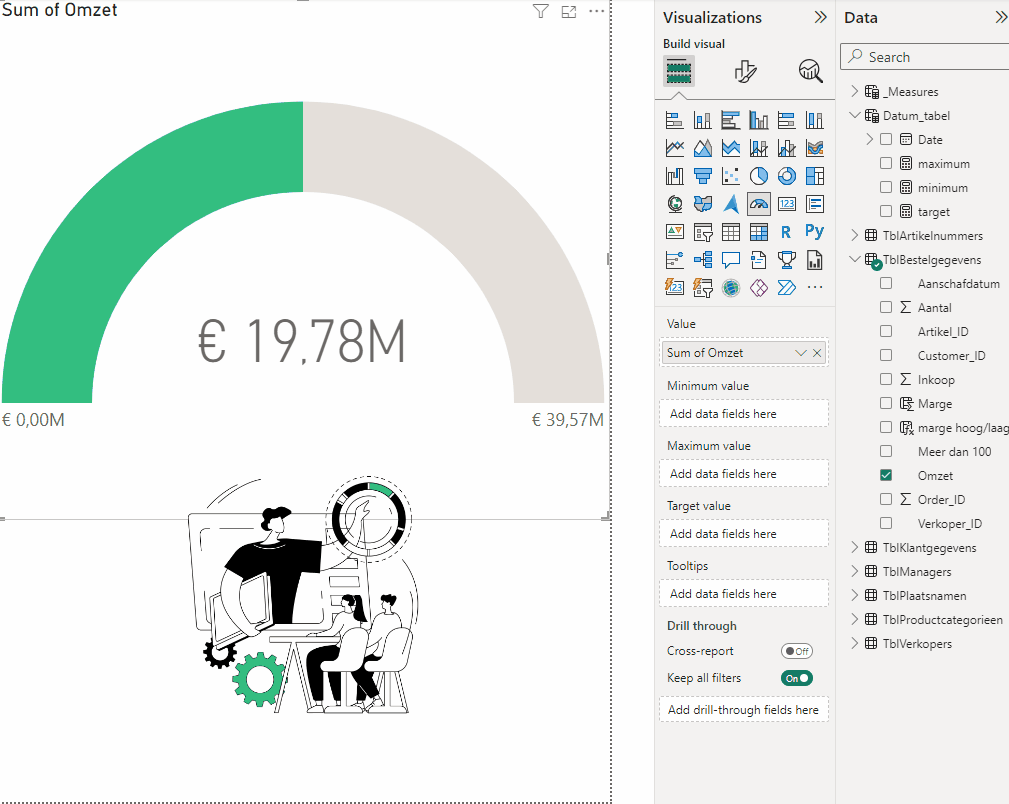1009x804 pixels.
Task: Select the Slicer visual
Action: point(703,232)
